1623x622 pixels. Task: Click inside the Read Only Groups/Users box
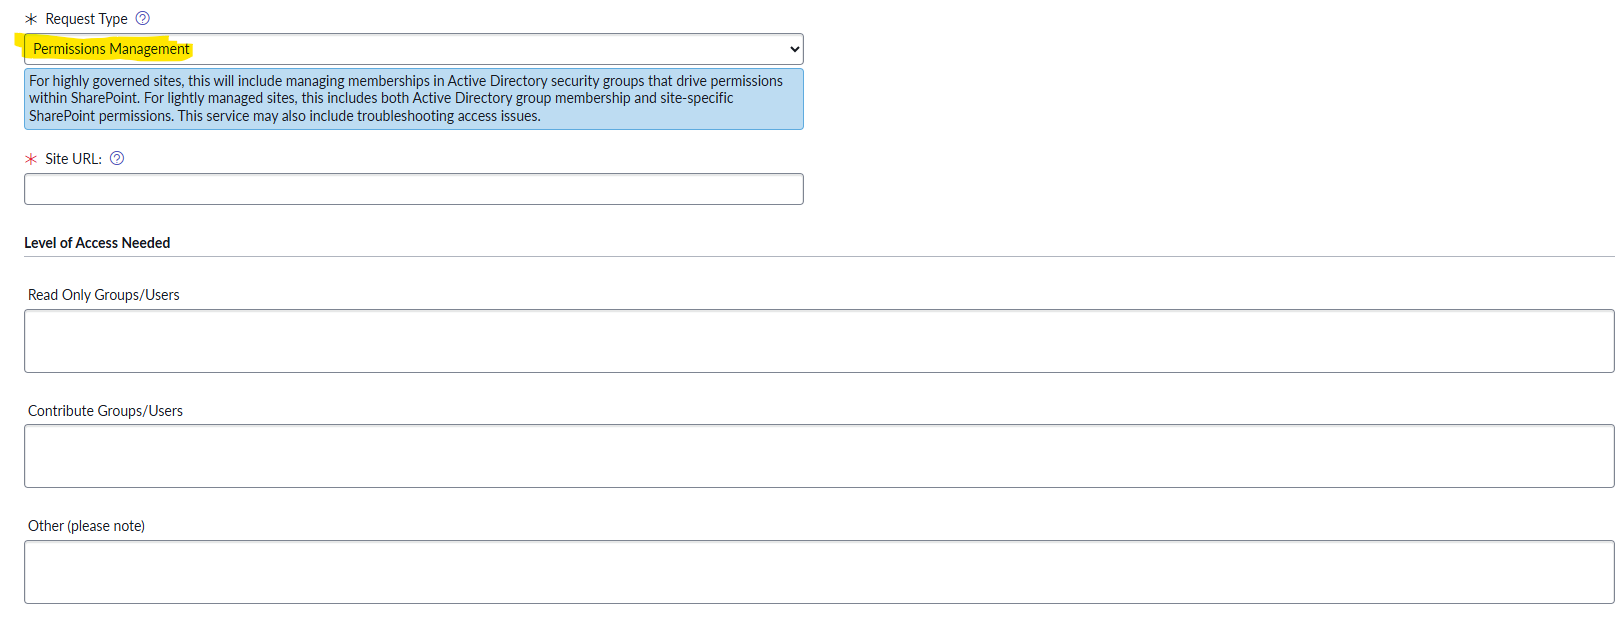pos(819,341)
